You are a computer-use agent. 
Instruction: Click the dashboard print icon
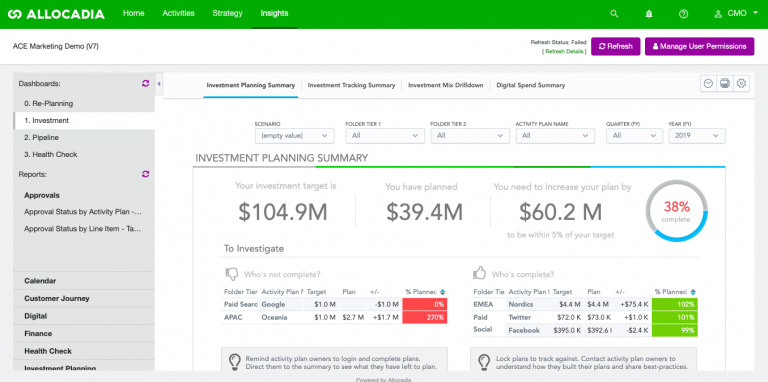click(725, 84)
